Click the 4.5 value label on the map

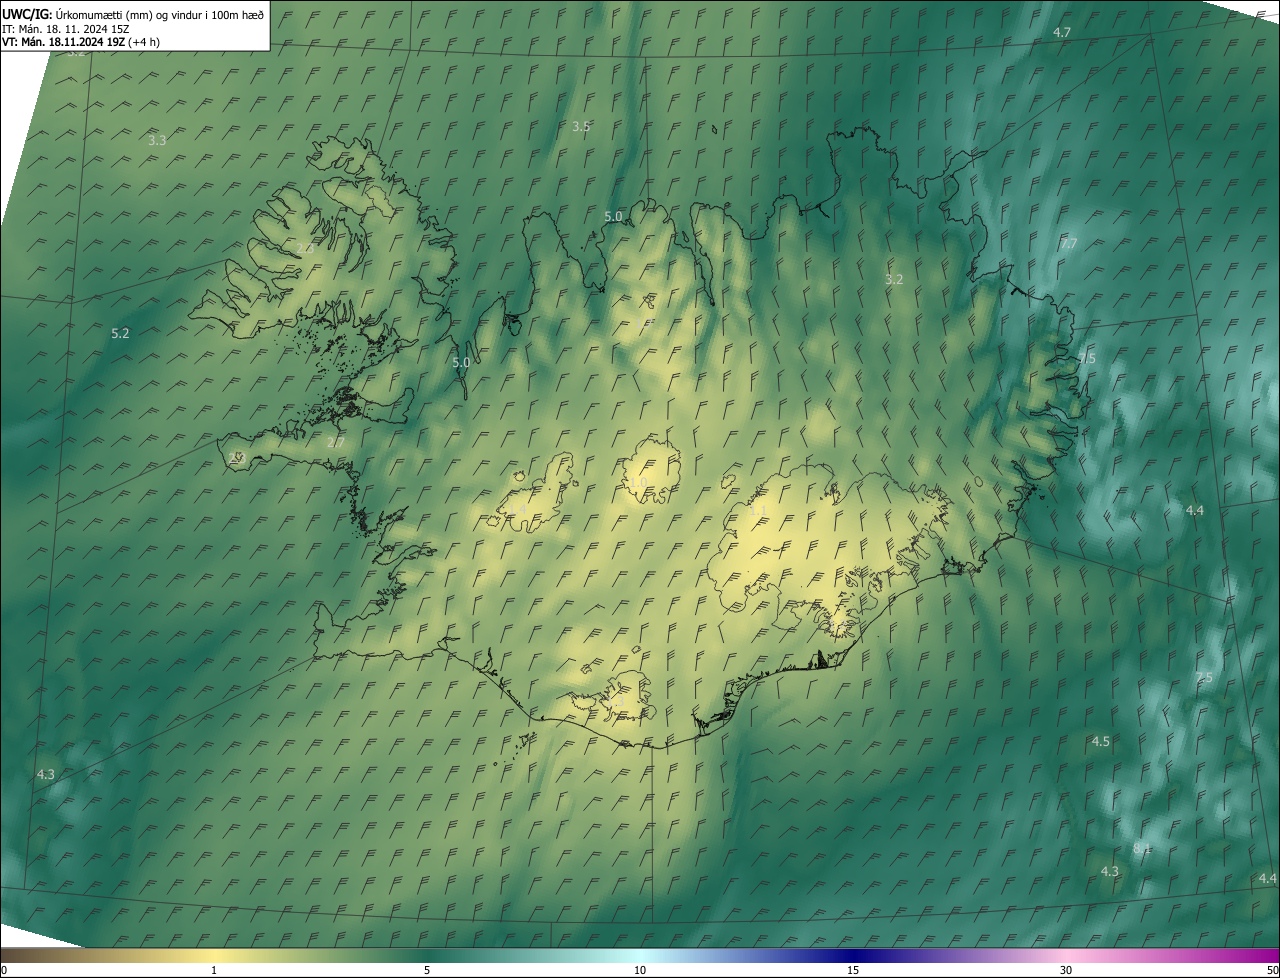coord(1101,742)
